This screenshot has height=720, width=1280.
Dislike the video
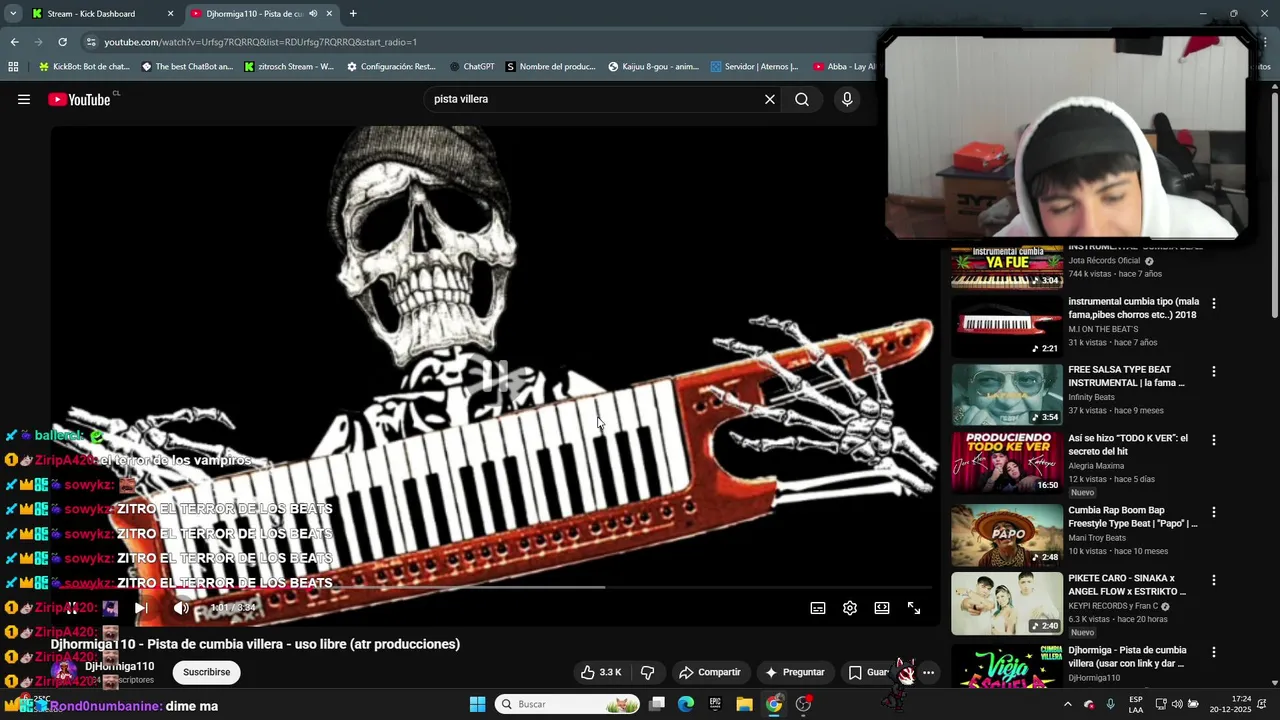647,672
